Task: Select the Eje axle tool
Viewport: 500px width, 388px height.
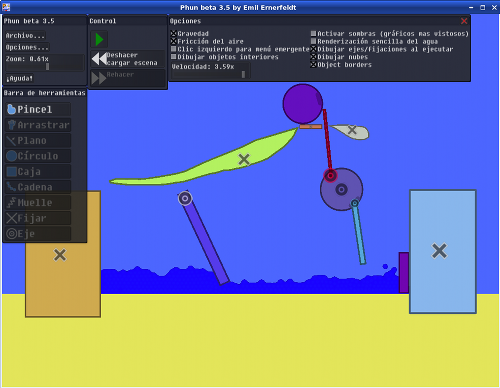Action: pyautogui.click(x=38, y=234)
